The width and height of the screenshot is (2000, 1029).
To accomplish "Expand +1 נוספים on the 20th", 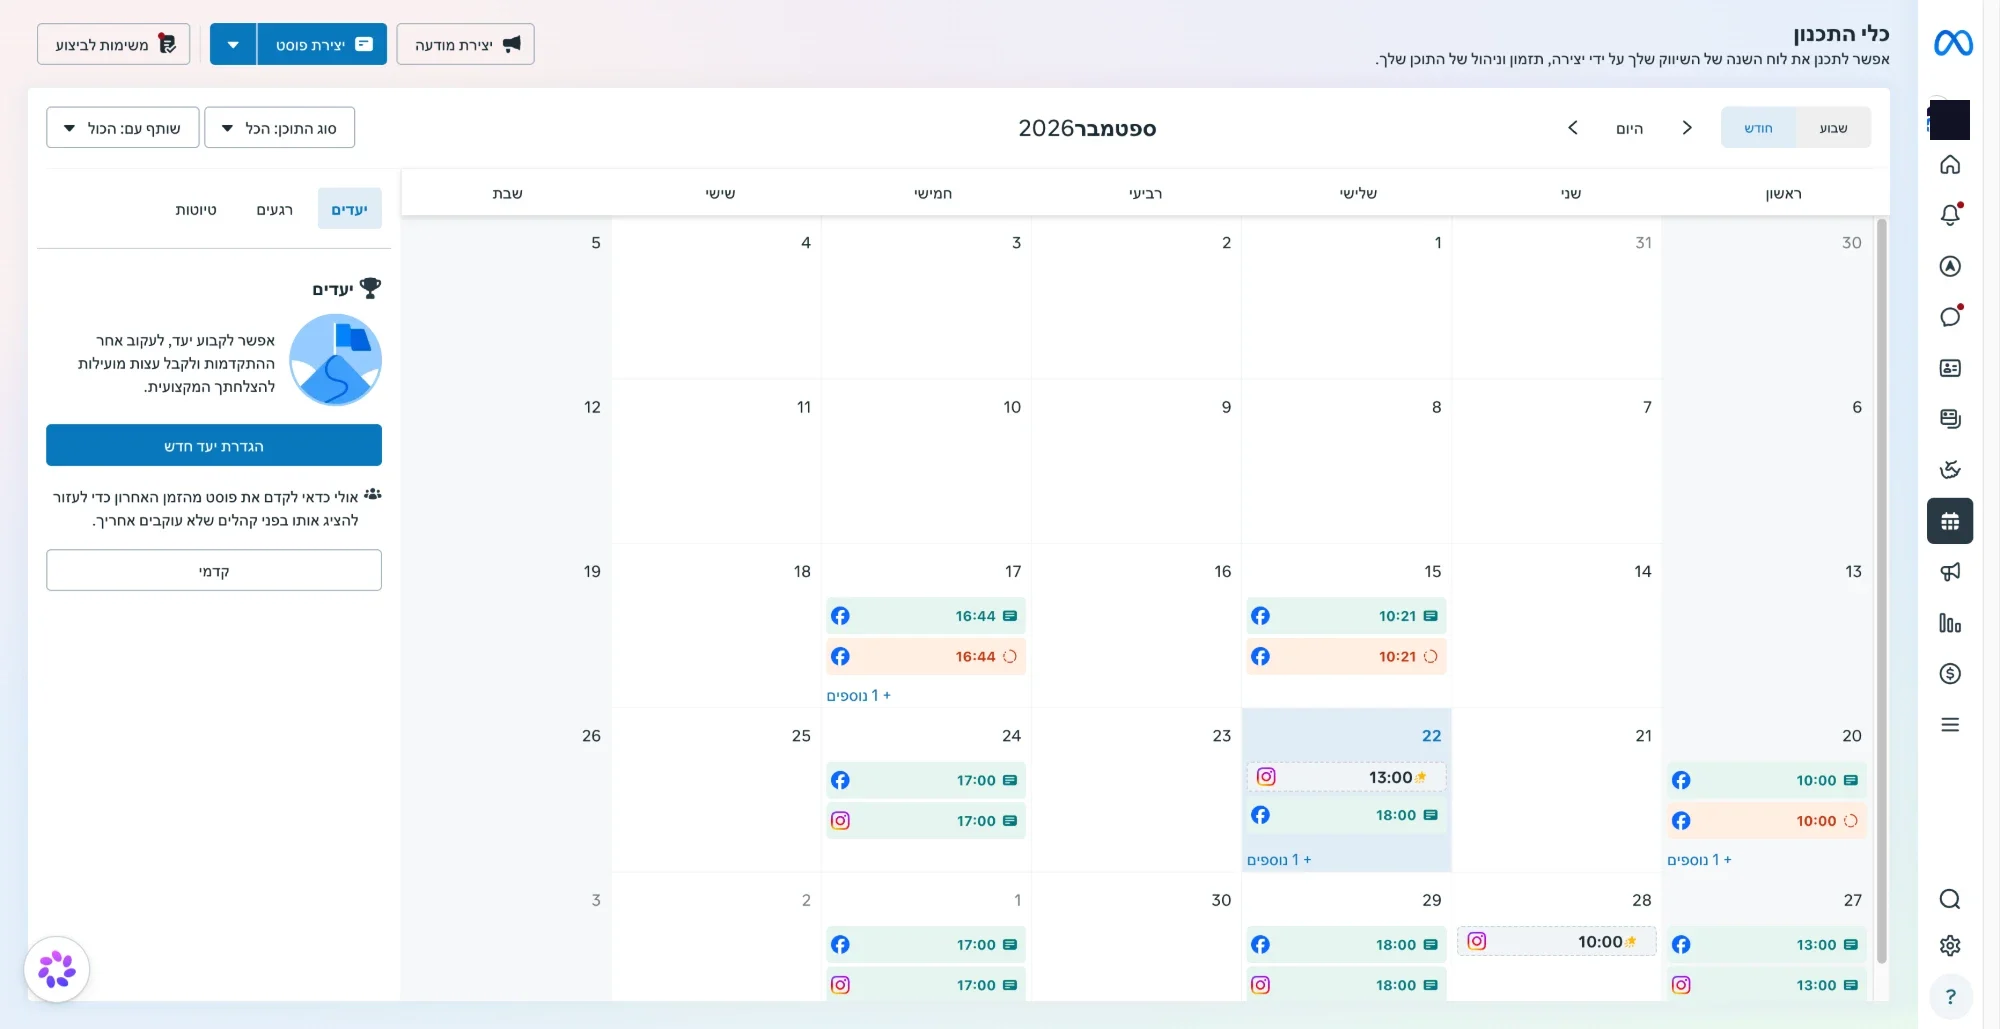I will [1699, 860].
